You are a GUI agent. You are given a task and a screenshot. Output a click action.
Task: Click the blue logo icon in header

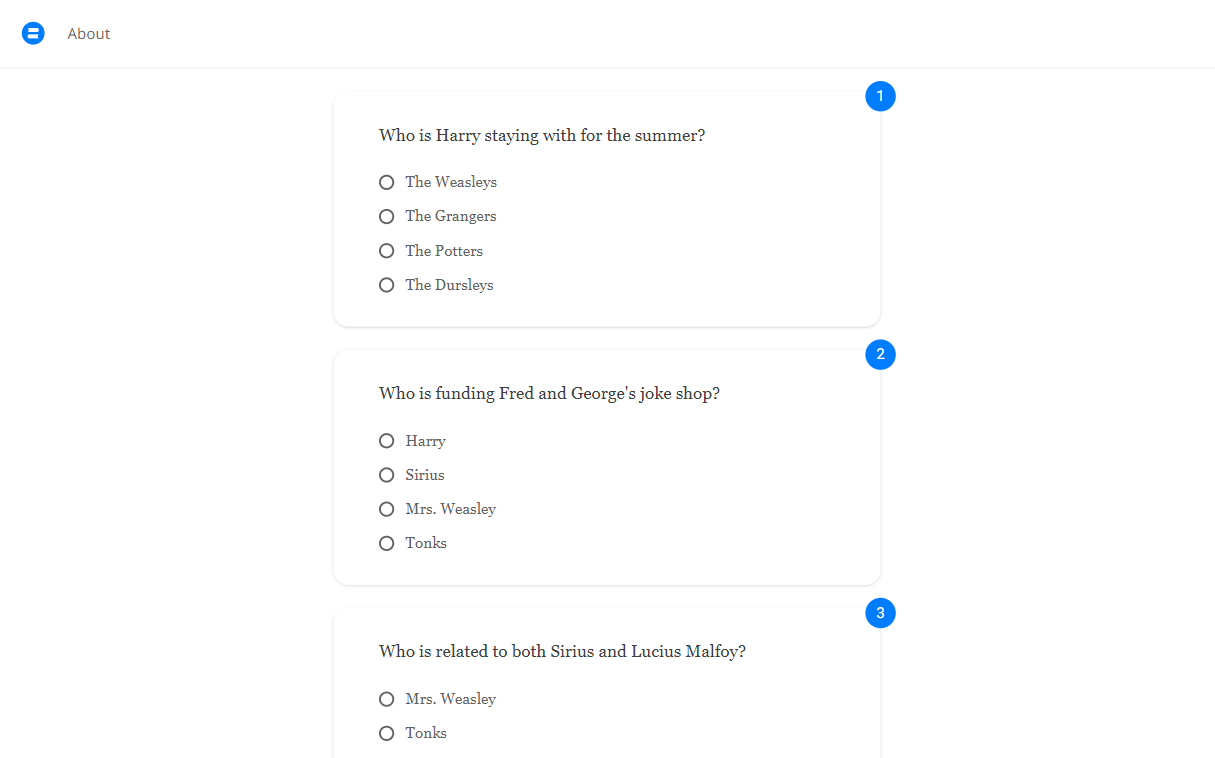coord(33,34)
